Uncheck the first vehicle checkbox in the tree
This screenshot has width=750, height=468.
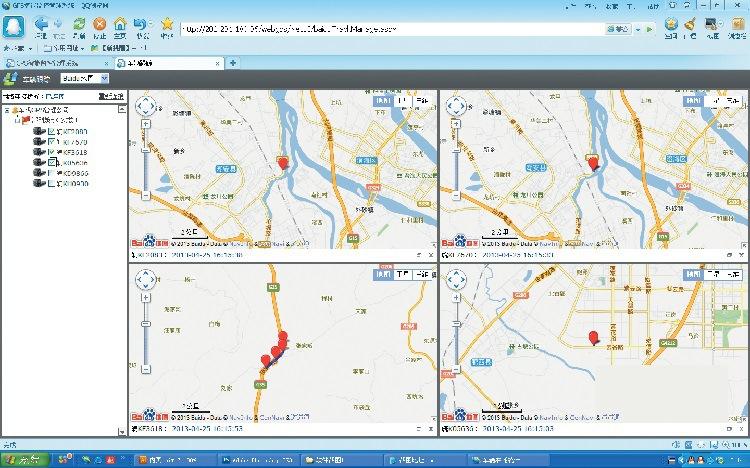(52, 132)
